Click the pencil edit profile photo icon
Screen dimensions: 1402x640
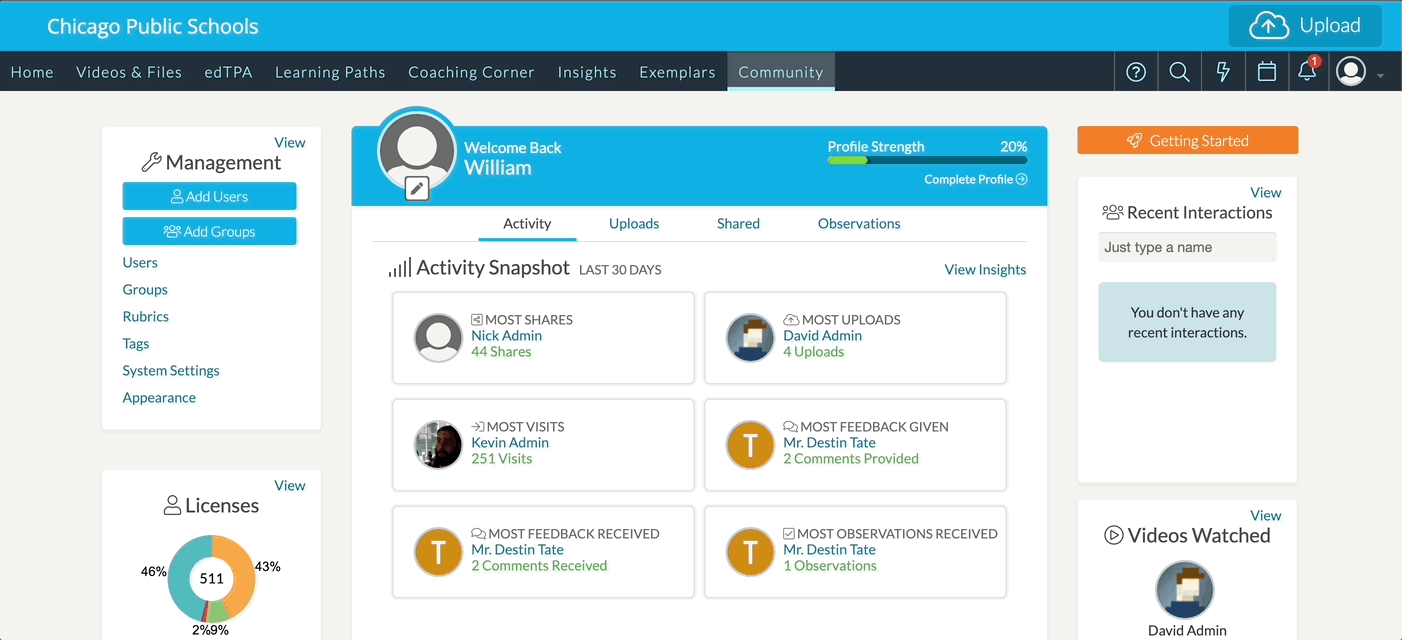pos(417,188)
